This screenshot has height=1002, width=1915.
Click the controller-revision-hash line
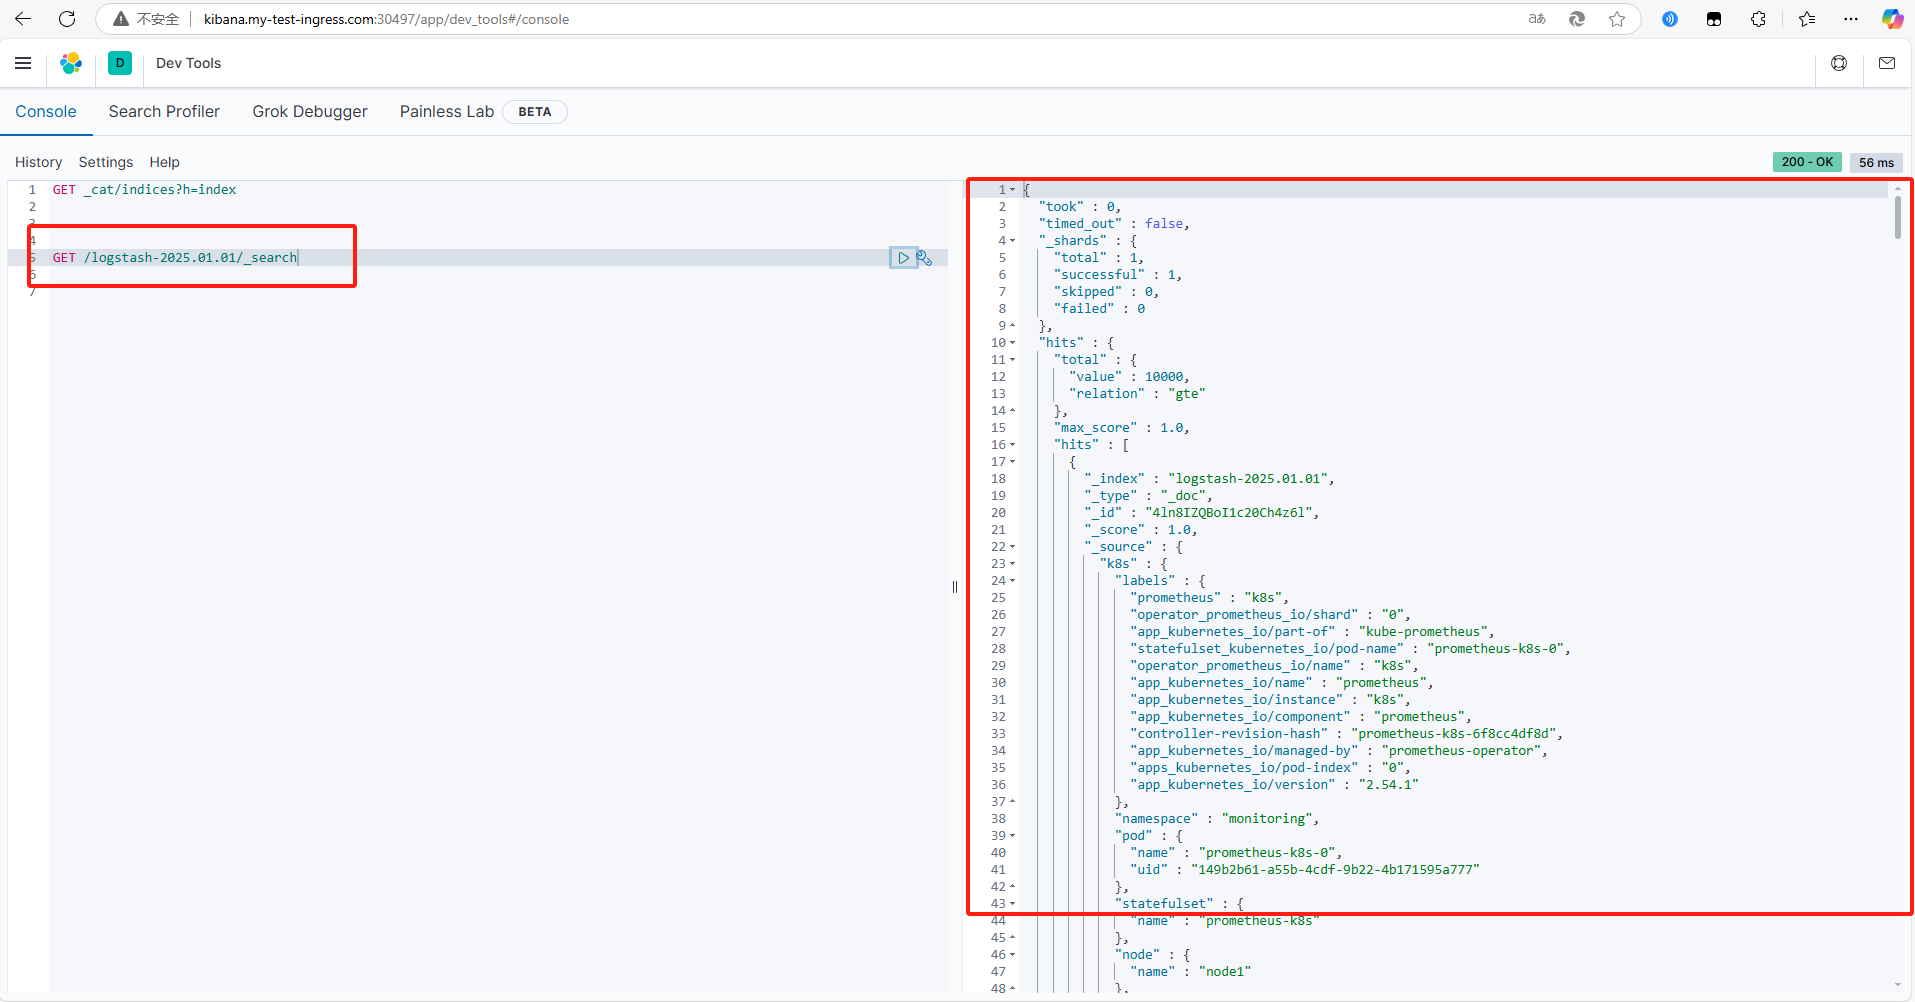1346,734
